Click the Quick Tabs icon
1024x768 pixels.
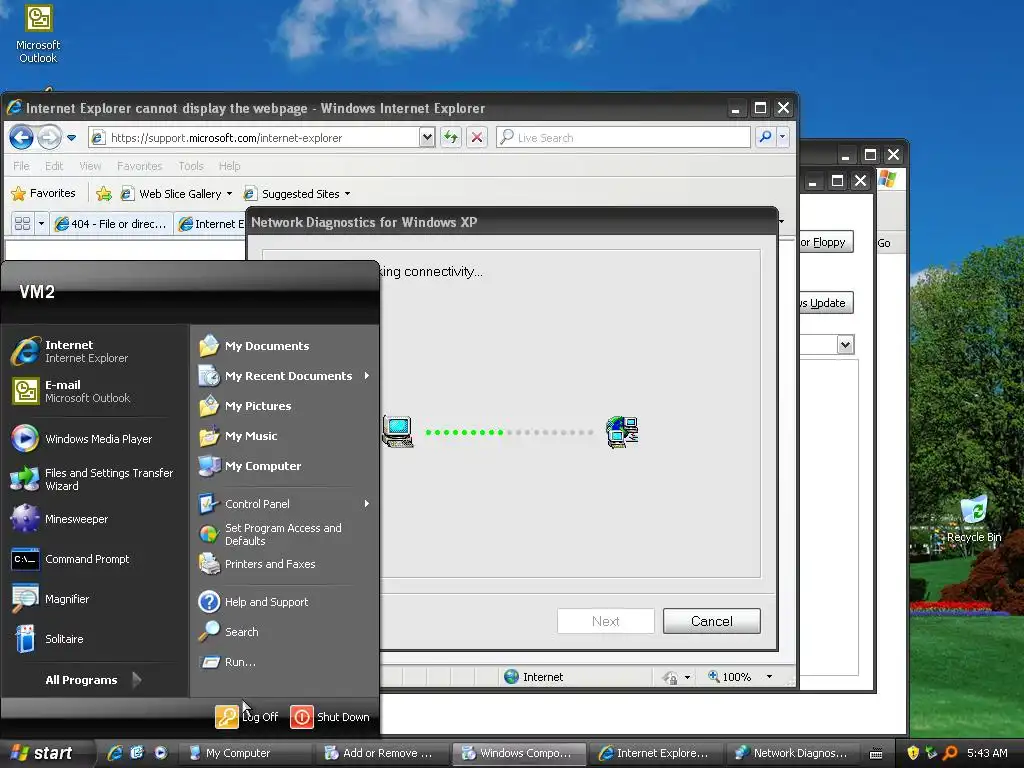(x=22, y=223)
